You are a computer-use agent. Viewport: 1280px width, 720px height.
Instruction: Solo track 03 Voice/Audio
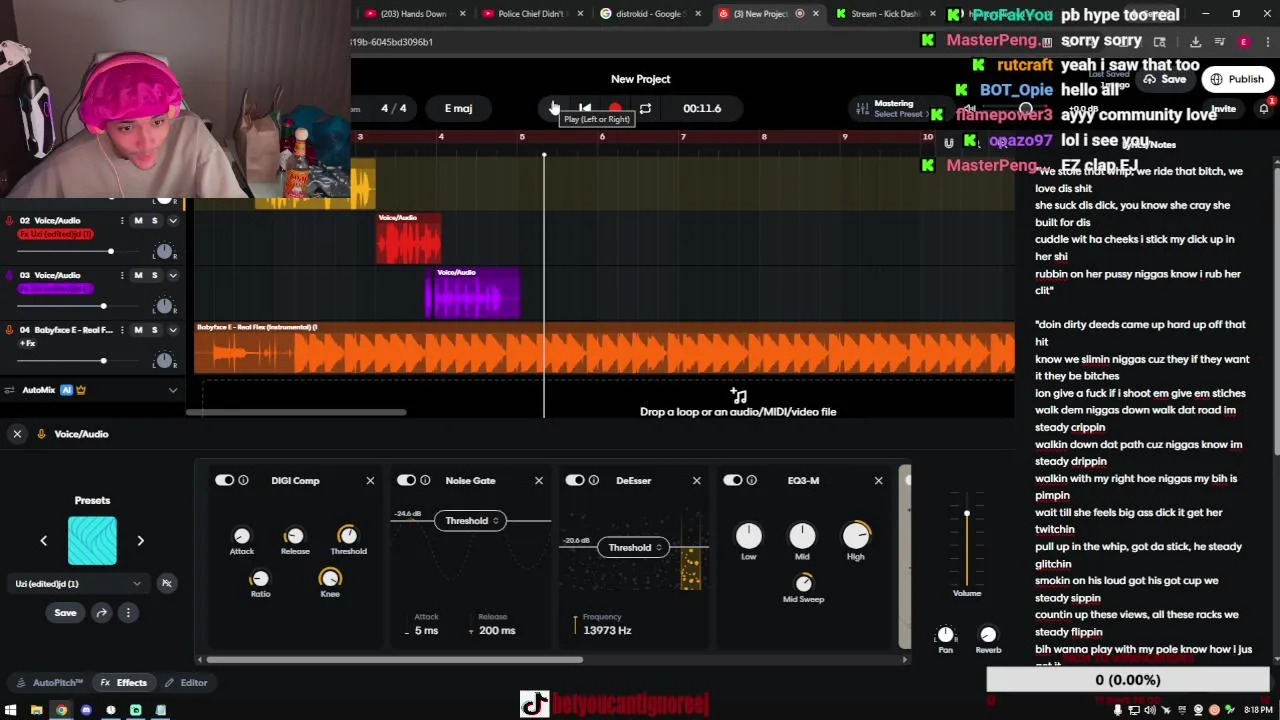click(x=154, y=275)
